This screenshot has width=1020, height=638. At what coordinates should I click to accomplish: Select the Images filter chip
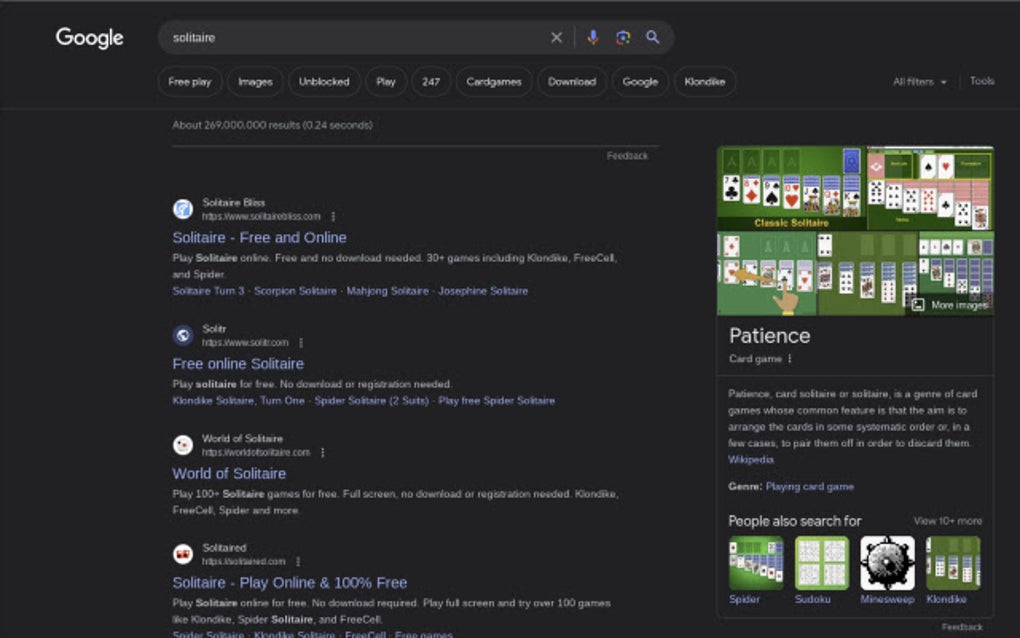pos(255,82)
